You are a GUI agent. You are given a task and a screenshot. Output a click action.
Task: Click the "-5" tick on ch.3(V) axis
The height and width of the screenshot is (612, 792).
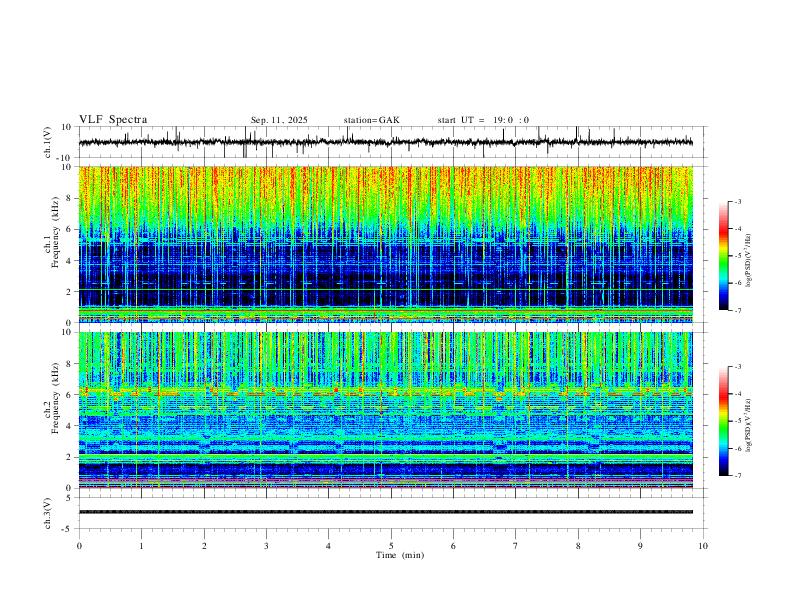[67, 529]
